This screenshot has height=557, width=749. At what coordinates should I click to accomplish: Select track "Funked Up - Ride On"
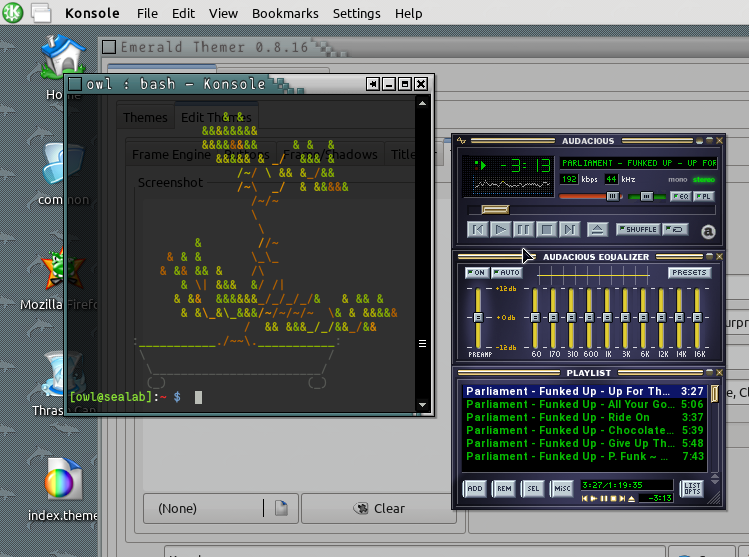585,417
